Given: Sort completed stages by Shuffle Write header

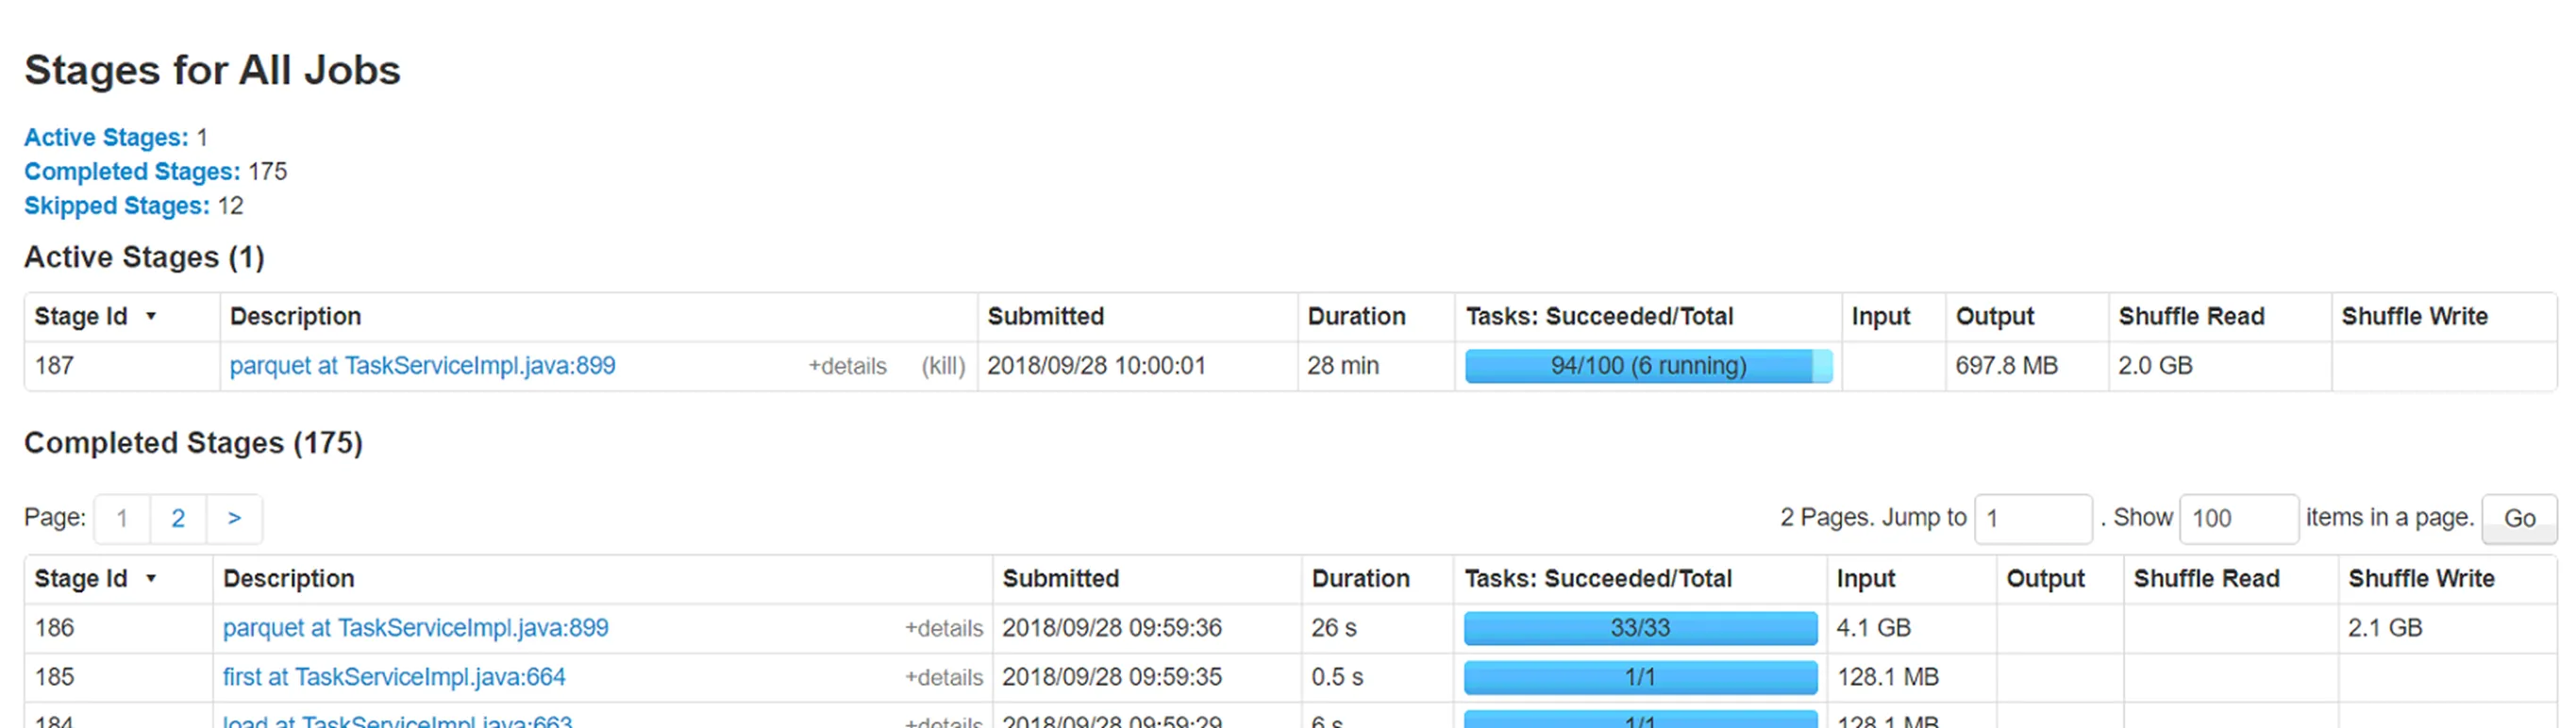Looking at the screenshot, I should pyautogui.click(x=2421, y=578).
